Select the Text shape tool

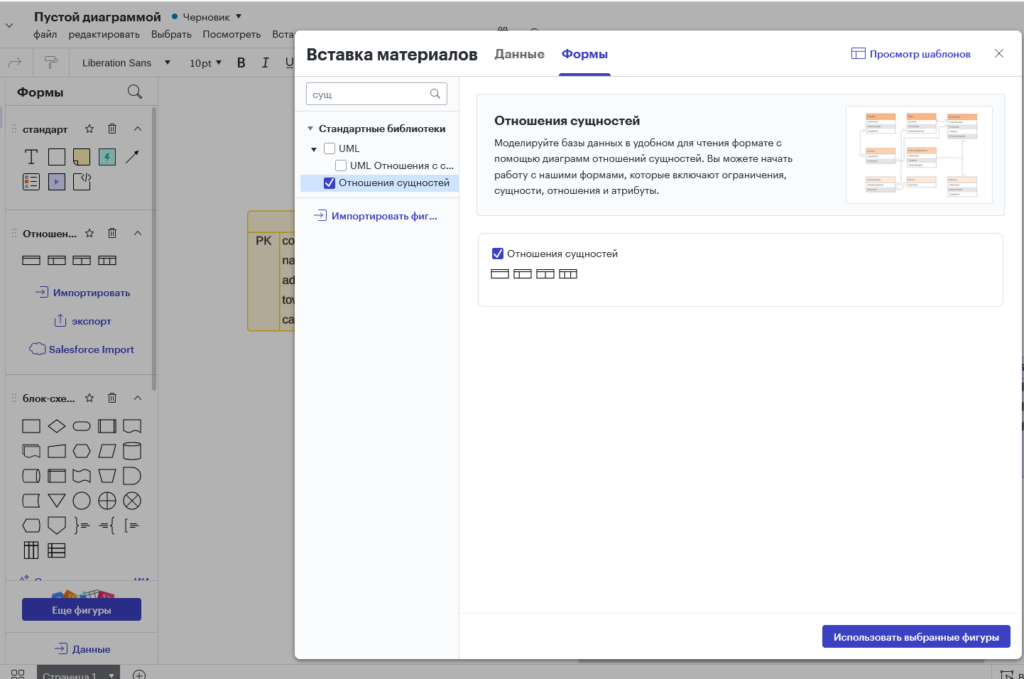click(x=31, y=157)
